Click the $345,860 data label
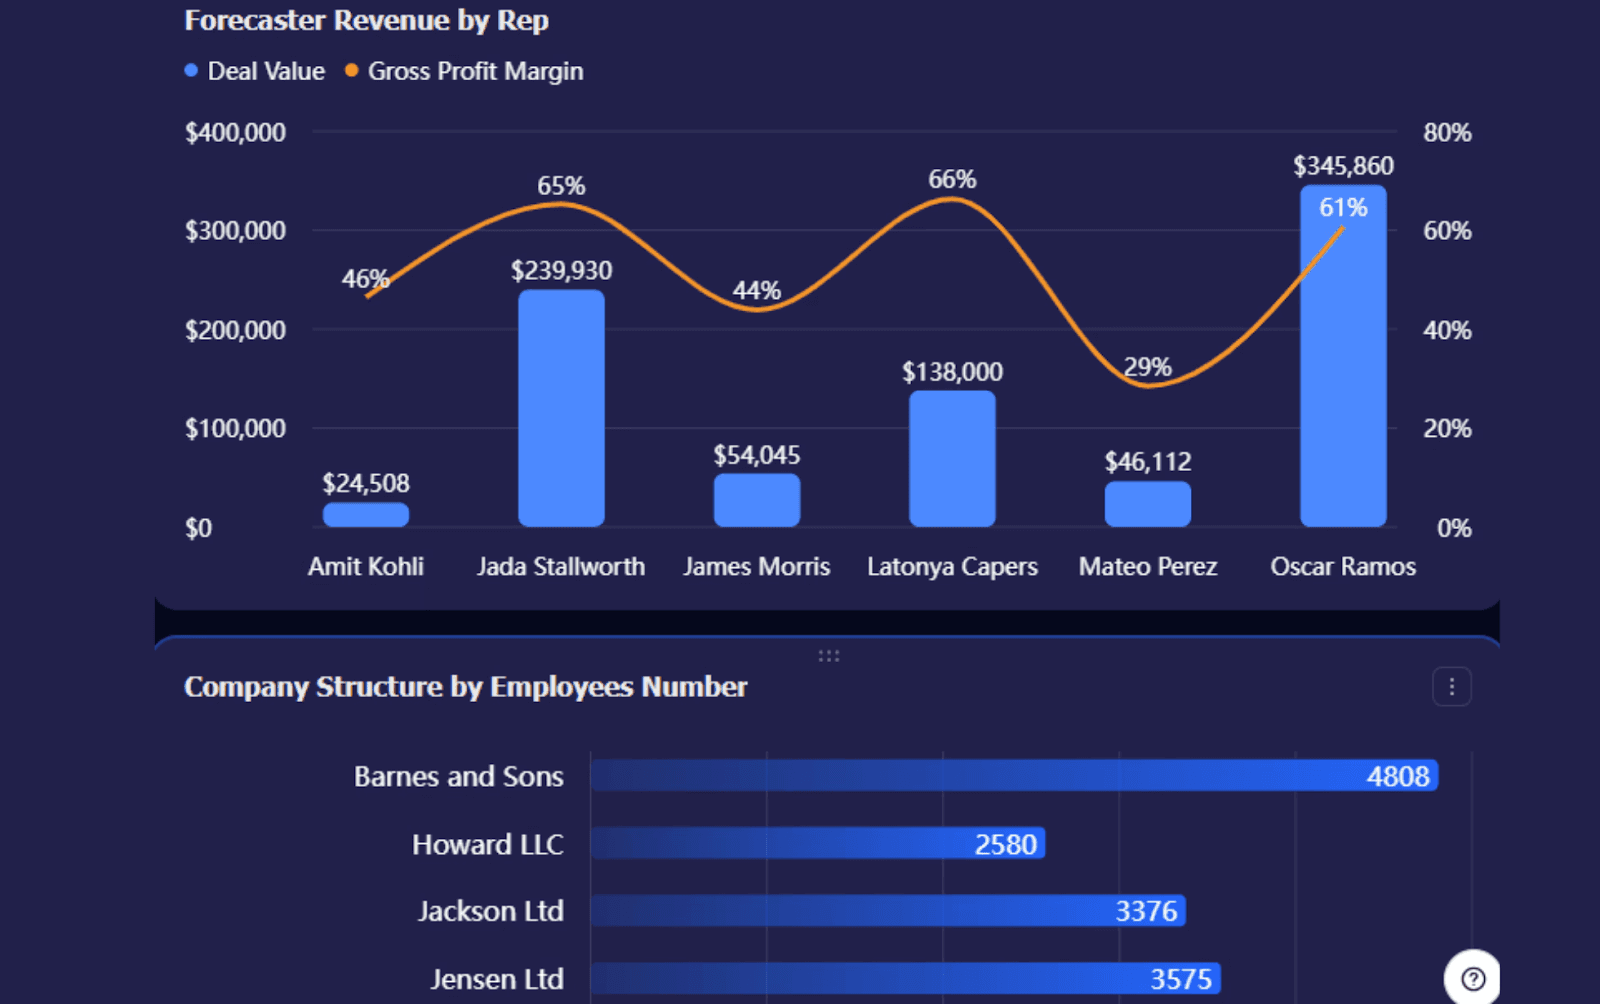This screenshot has width=1600, height=1004. click(x=1343, y=166)
